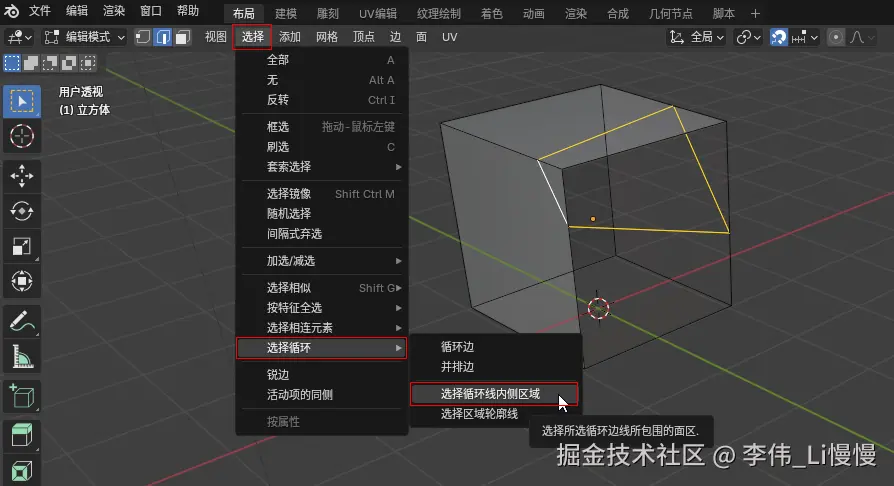894x486 pixels.
Task: Switch to face select mode
Action: pyautogui.click(x=182, y=38)
